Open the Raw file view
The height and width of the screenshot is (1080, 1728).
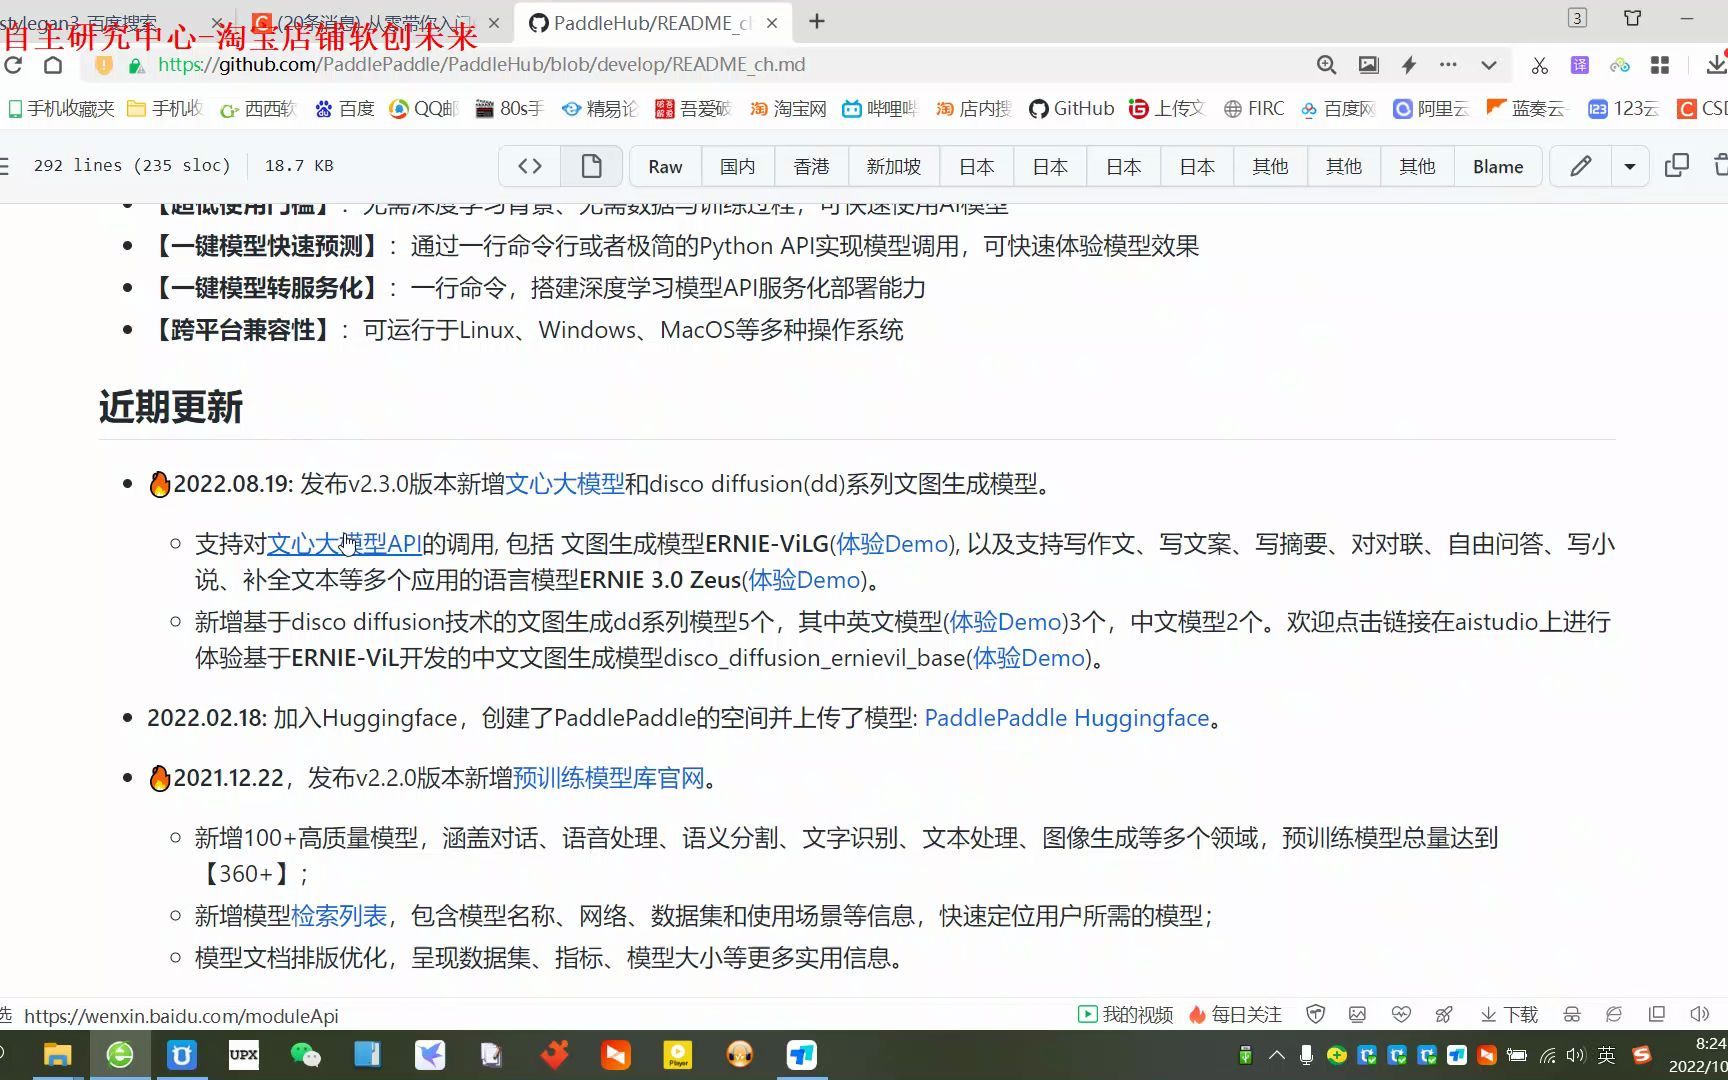coord(665,166)
